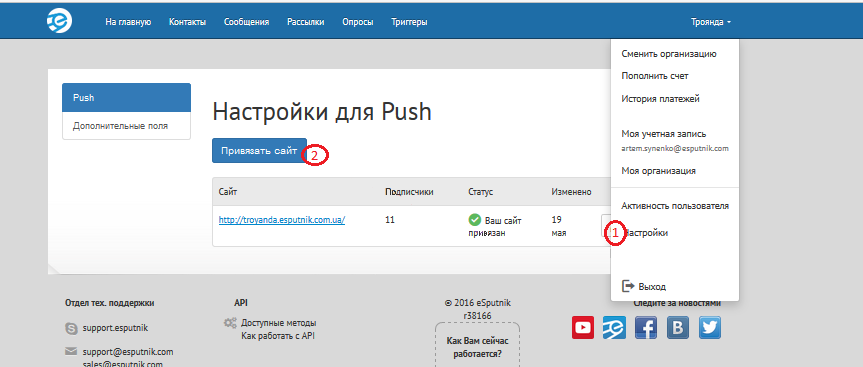
Task: Click the green check status icon
Action: click(x=474, y=220)
